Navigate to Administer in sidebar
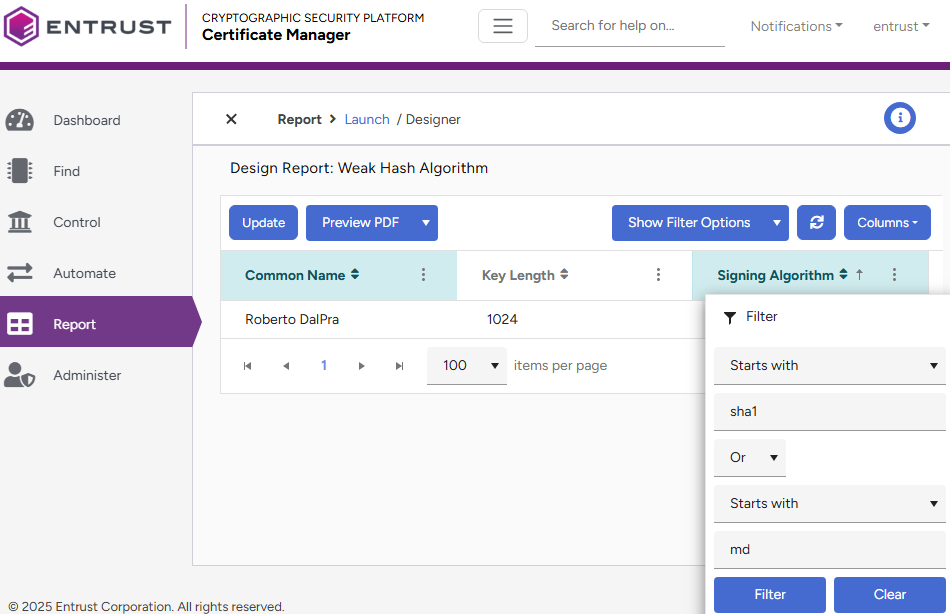Screen dimensions: 950x614 87,375
